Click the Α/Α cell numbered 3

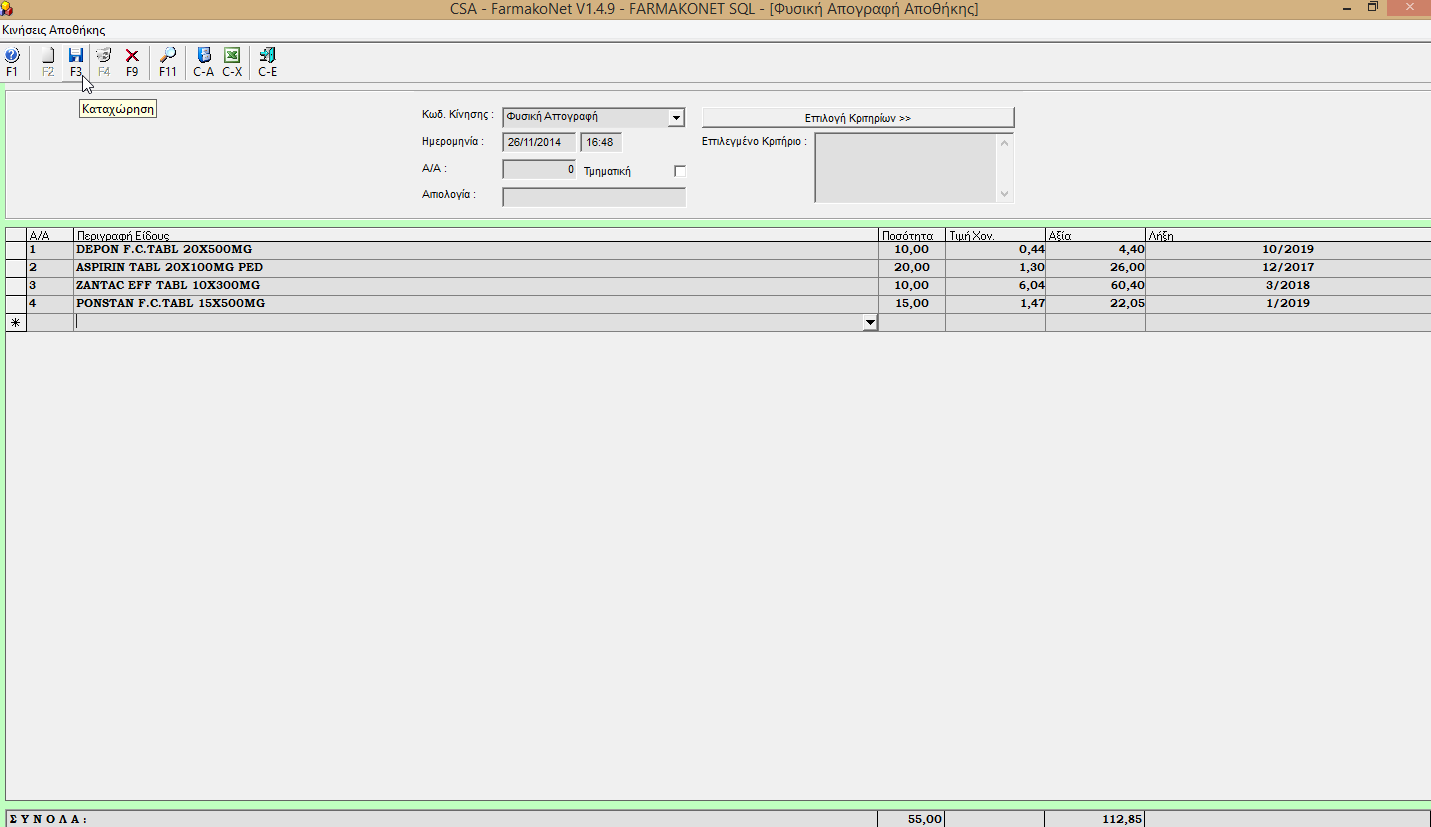(50, 286)
